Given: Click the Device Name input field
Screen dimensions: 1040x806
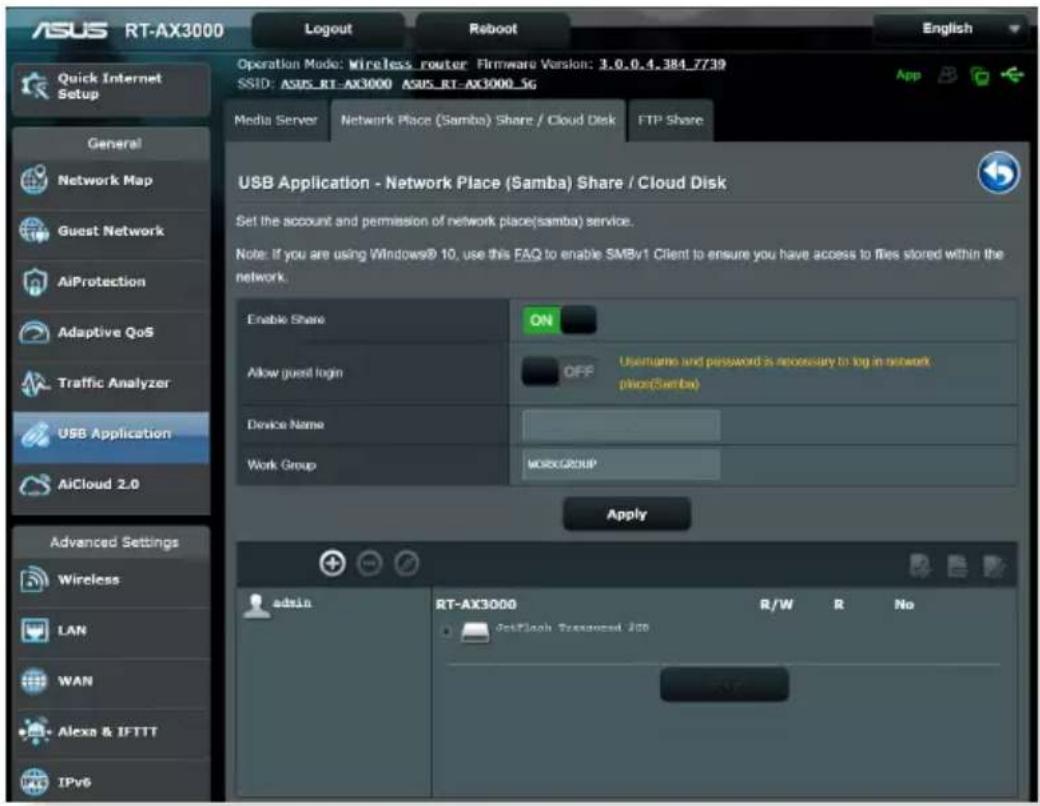Looking at the screenshot, I should [x=621, y=425].
